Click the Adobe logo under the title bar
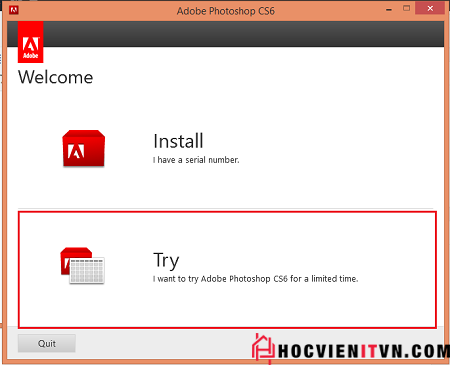This screenshot has height=365, width=450. pos(30,42)
